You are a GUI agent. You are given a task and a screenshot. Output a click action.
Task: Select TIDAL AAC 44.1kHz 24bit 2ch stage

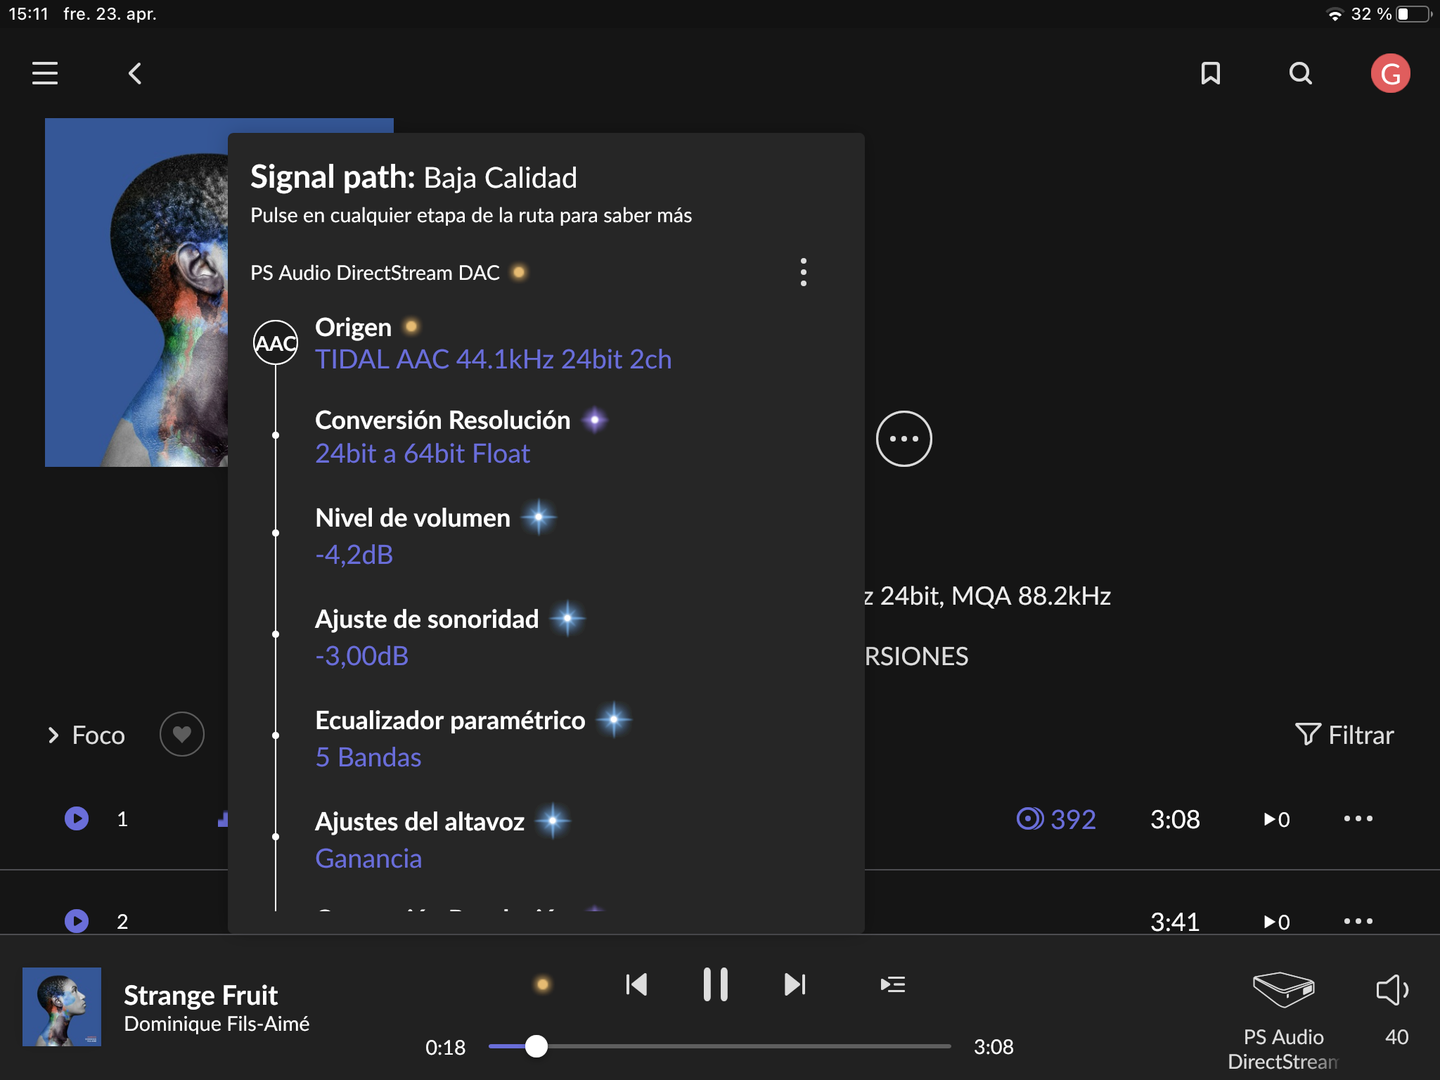click(493, 360)
